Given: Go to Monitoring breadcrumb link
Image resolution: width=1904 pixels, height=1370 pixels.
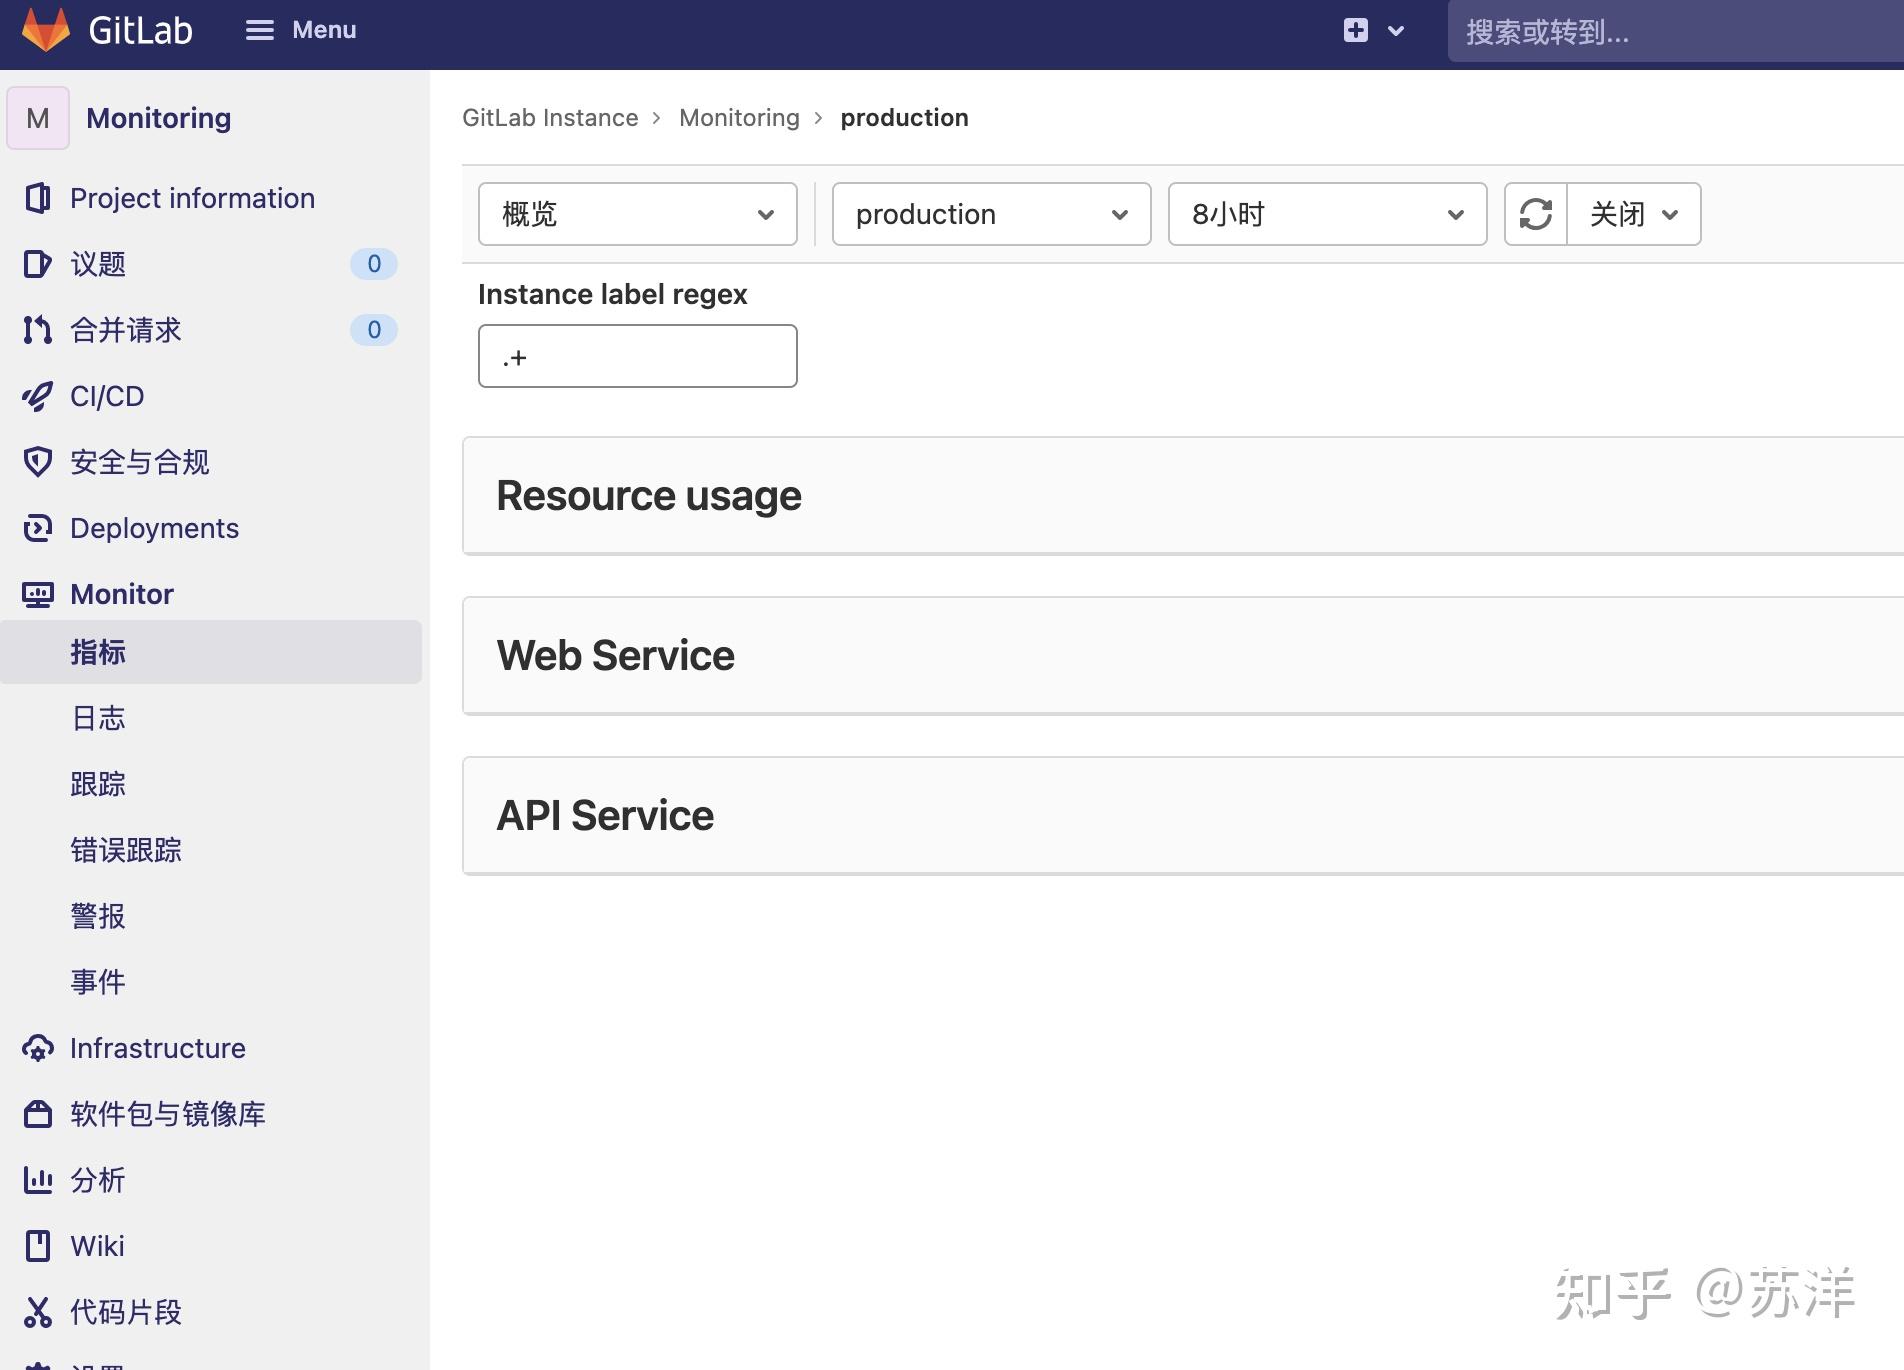Looking at the screenshot, I should pyautogui.click(x=740, y=117).
